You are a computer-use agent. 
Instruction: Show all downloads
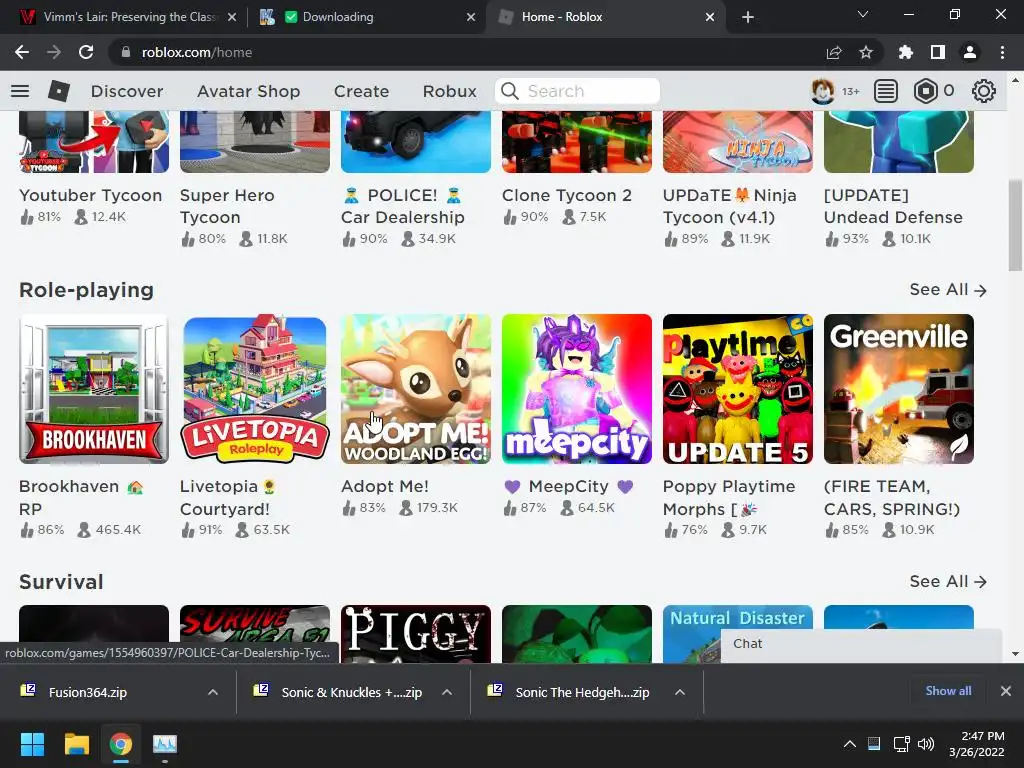coord(948,691)
